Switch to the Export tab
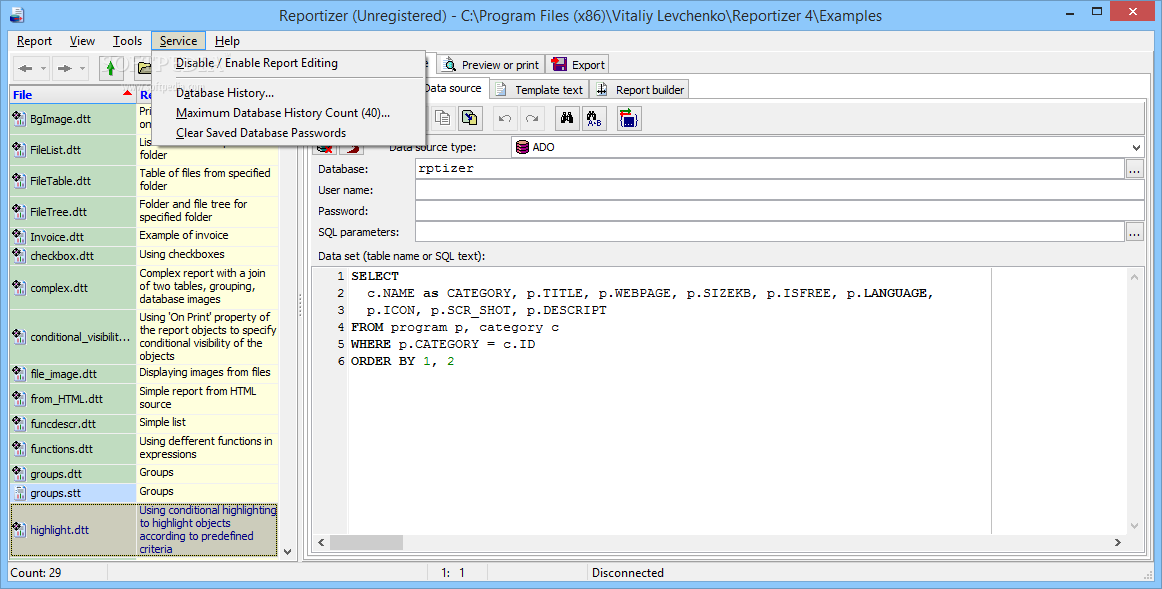Image resolution: width=1162 pixels, height=589 pixels. [579, 65]
